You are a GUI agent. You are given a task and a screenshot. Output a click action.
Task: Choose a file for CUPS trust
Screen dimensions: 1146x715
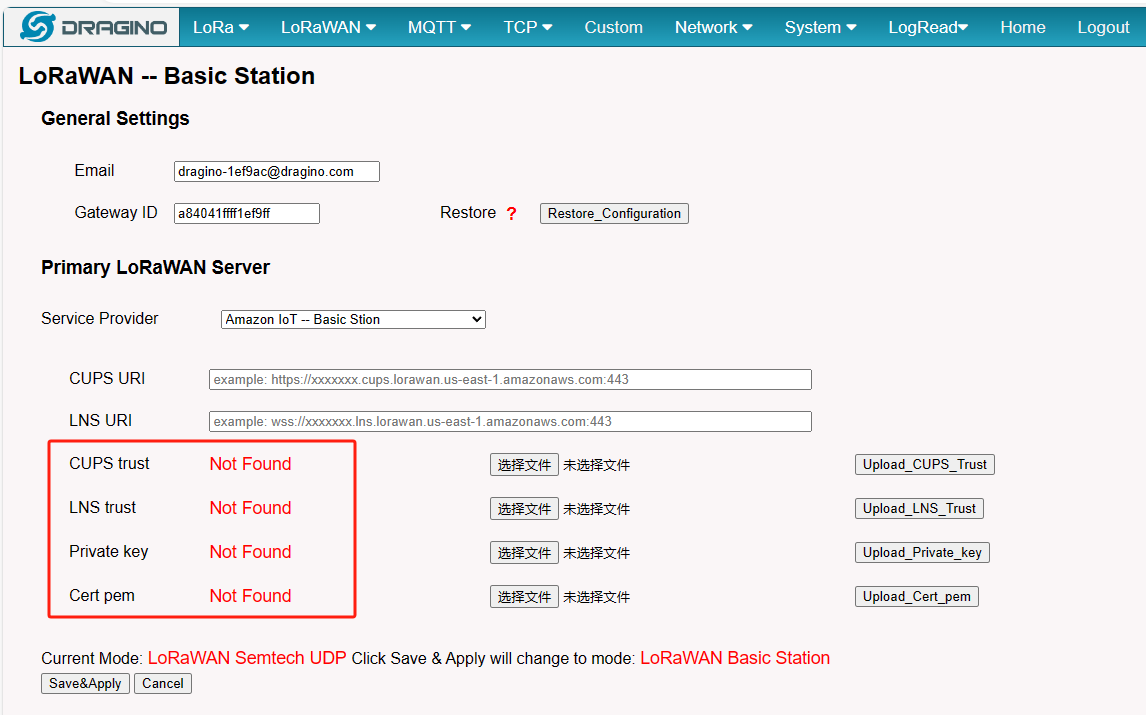click(x=524, y=465)
